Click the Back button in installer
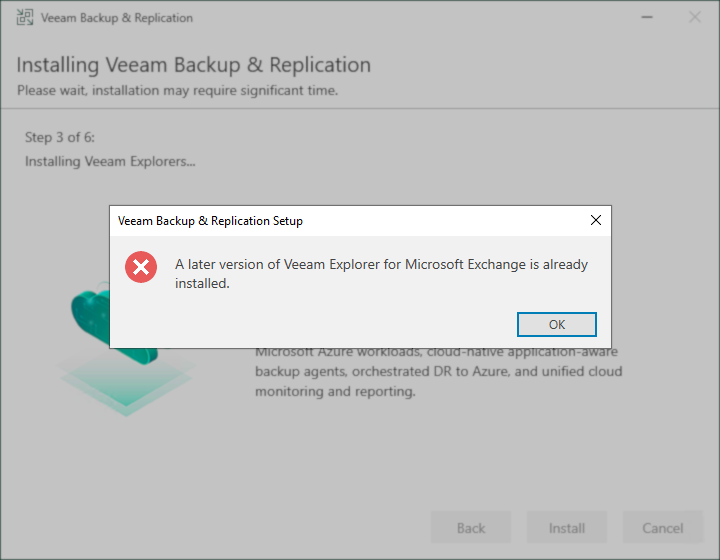 [x=471, y=527]
